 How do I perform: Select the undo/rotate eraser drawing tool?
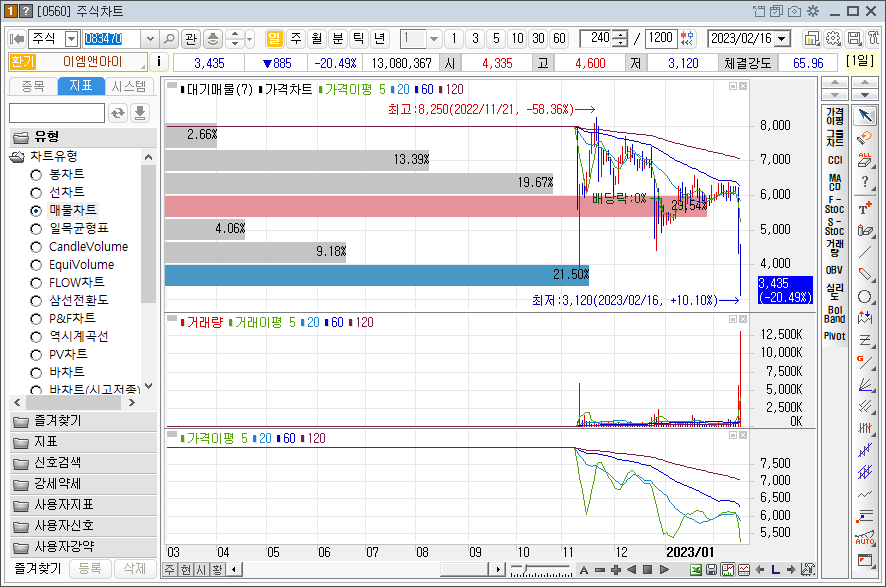click(x=865, y=138)
